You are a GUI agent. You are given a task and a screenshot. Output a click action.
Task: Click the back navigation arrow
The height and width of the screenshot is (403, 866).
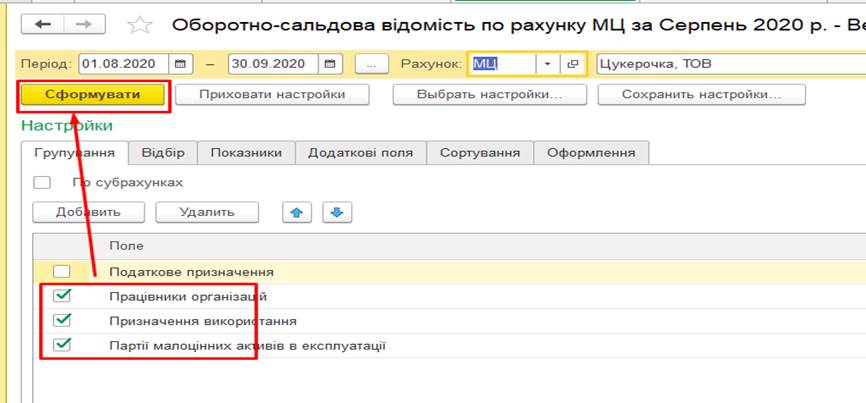47,23
